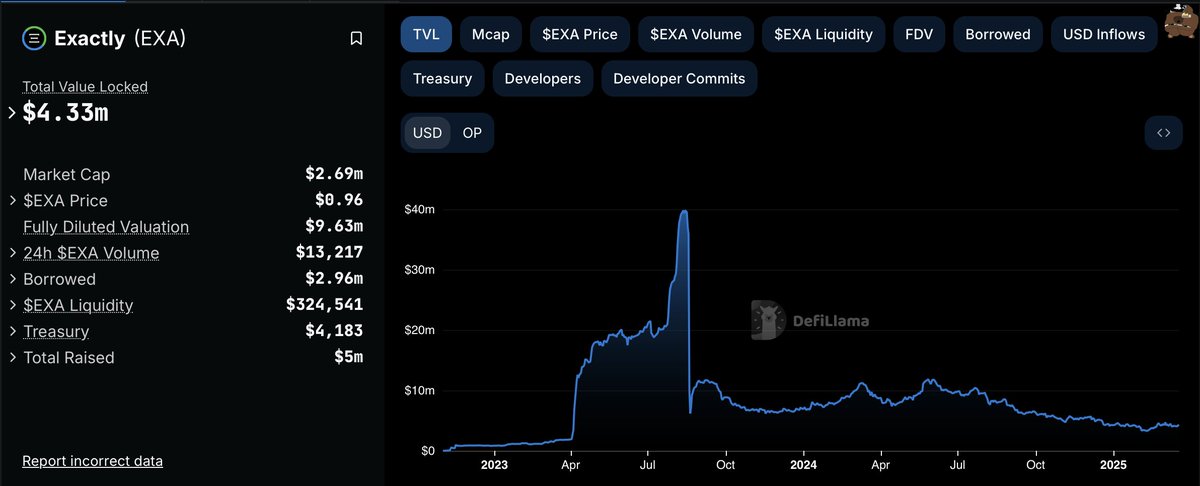Viewport: 1200px width, 486px height.
Task: Click the $13,217 volume value
Action: tap(329, 253)
